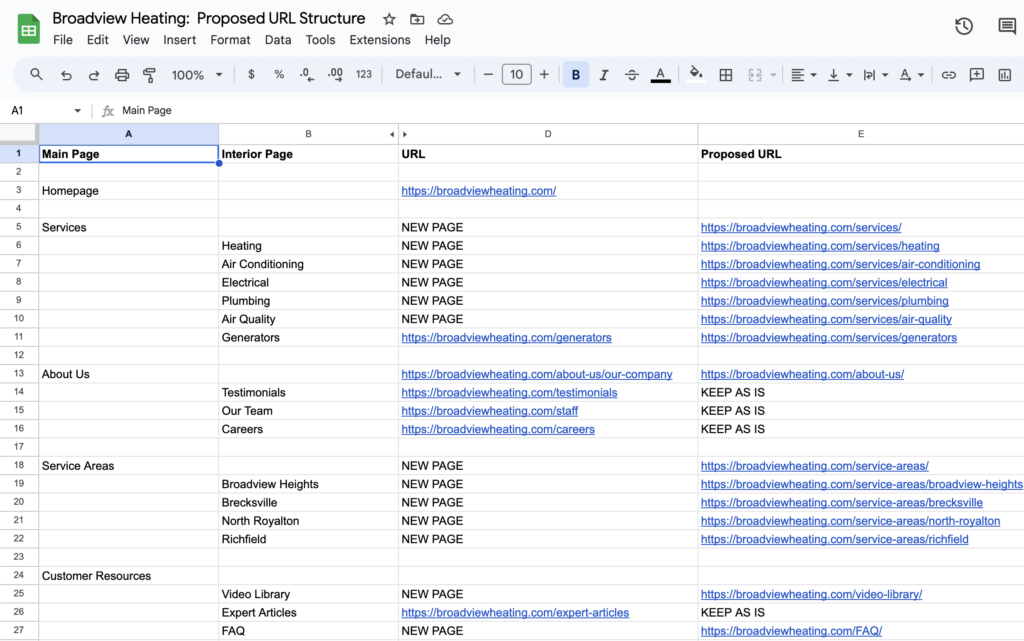Click the borders grid icon

726,75
